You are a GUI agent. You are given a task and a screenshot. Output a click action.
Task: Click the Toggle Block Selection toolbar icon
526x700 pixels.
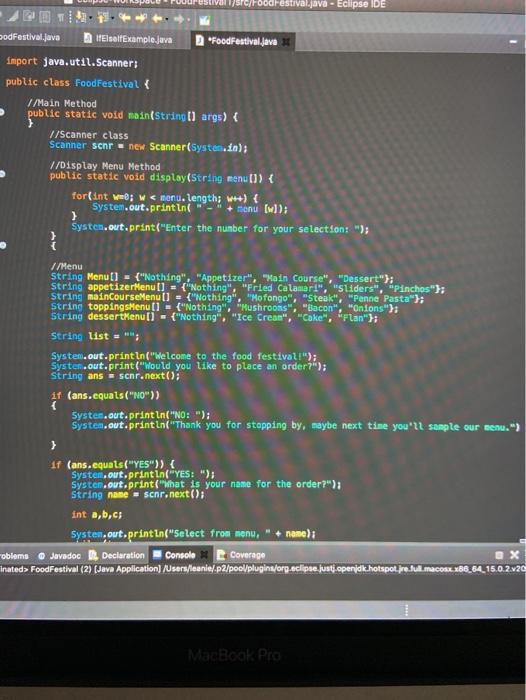45,18
